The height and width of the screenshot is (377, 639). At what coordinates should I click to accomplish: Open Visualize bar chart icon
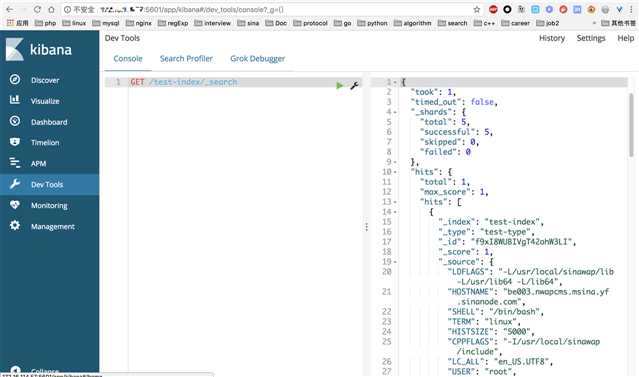(x=15, y=99)
